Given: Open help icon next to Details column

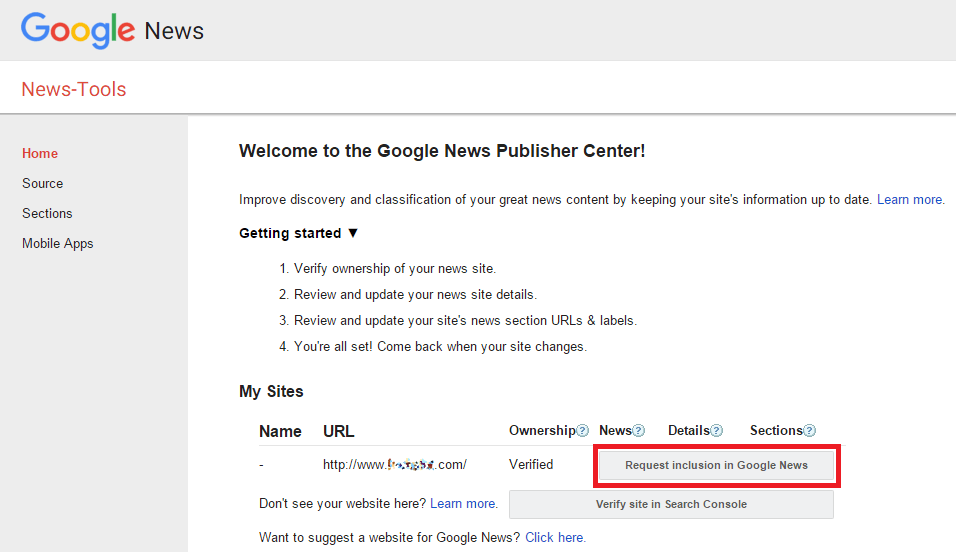Looking at the screenshot, I should tap(716, 431).
